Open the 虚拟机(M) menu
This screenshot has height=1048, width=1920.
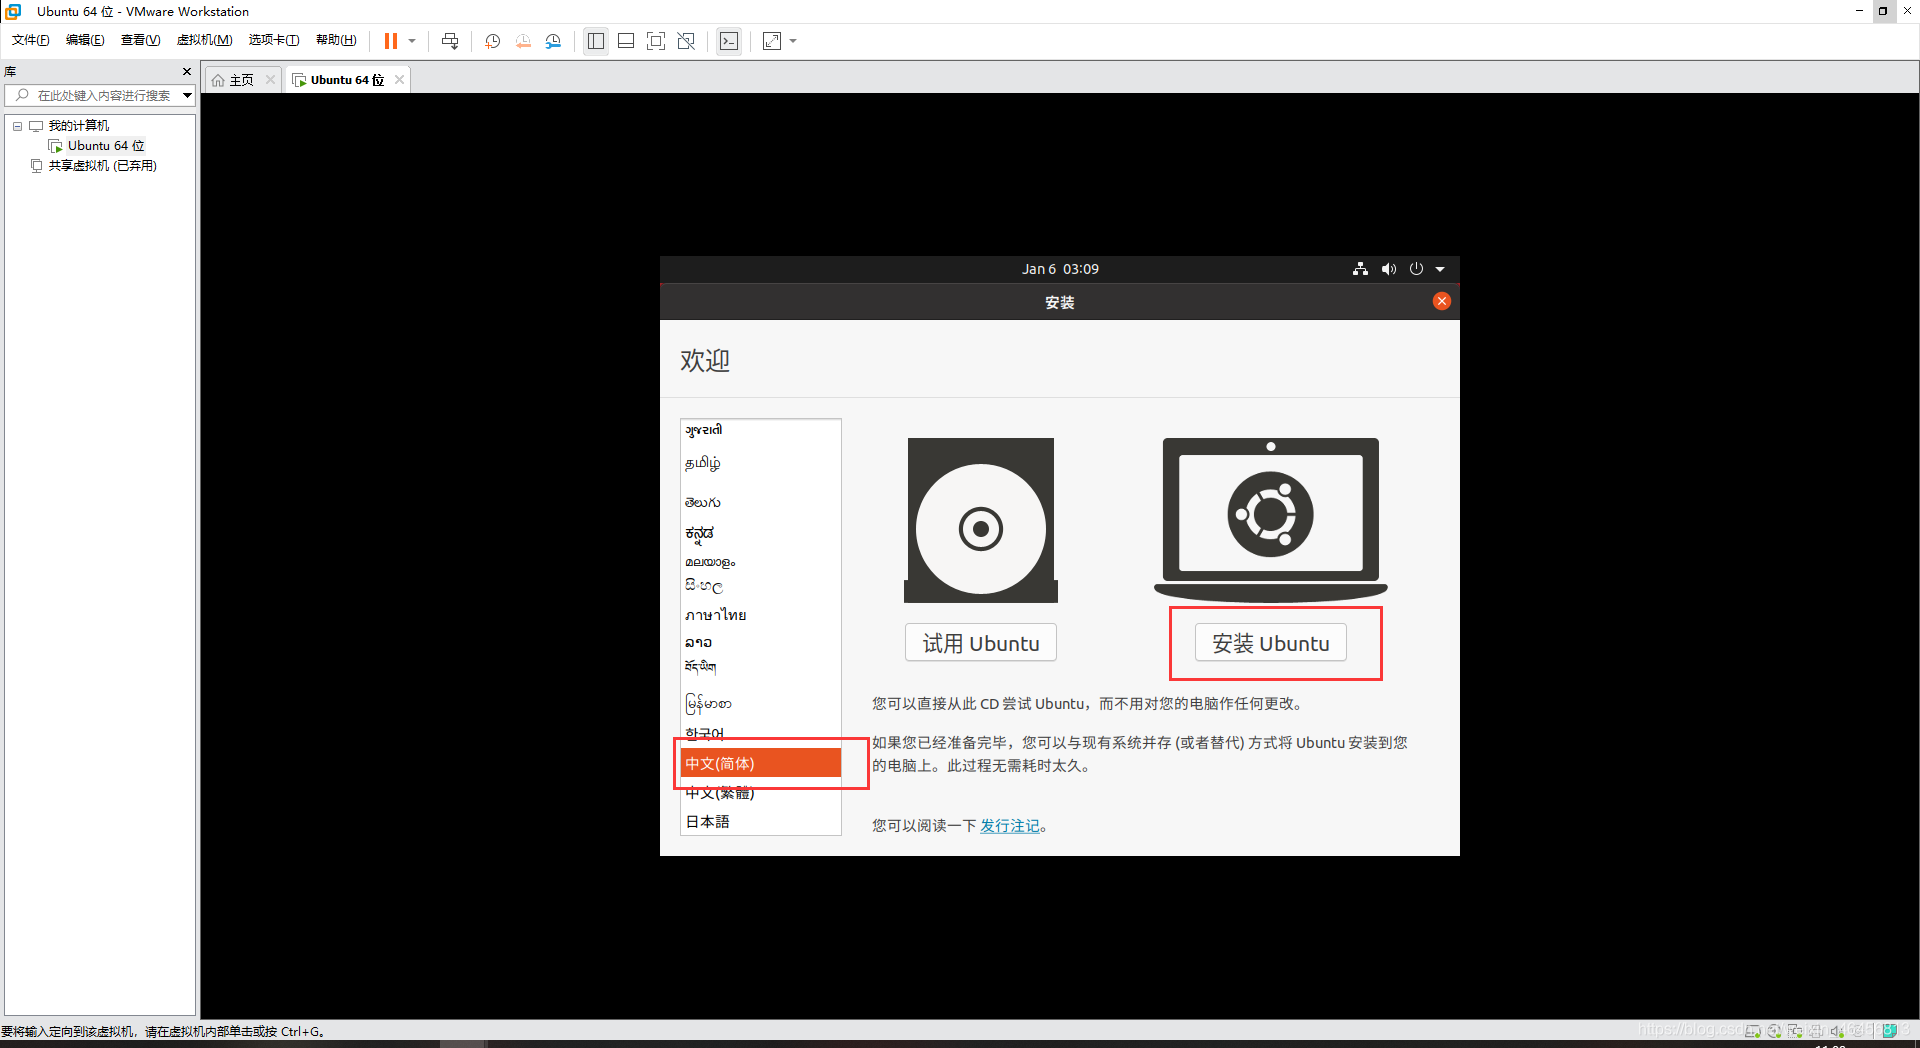pyautogui.click(x=204, y=40)
